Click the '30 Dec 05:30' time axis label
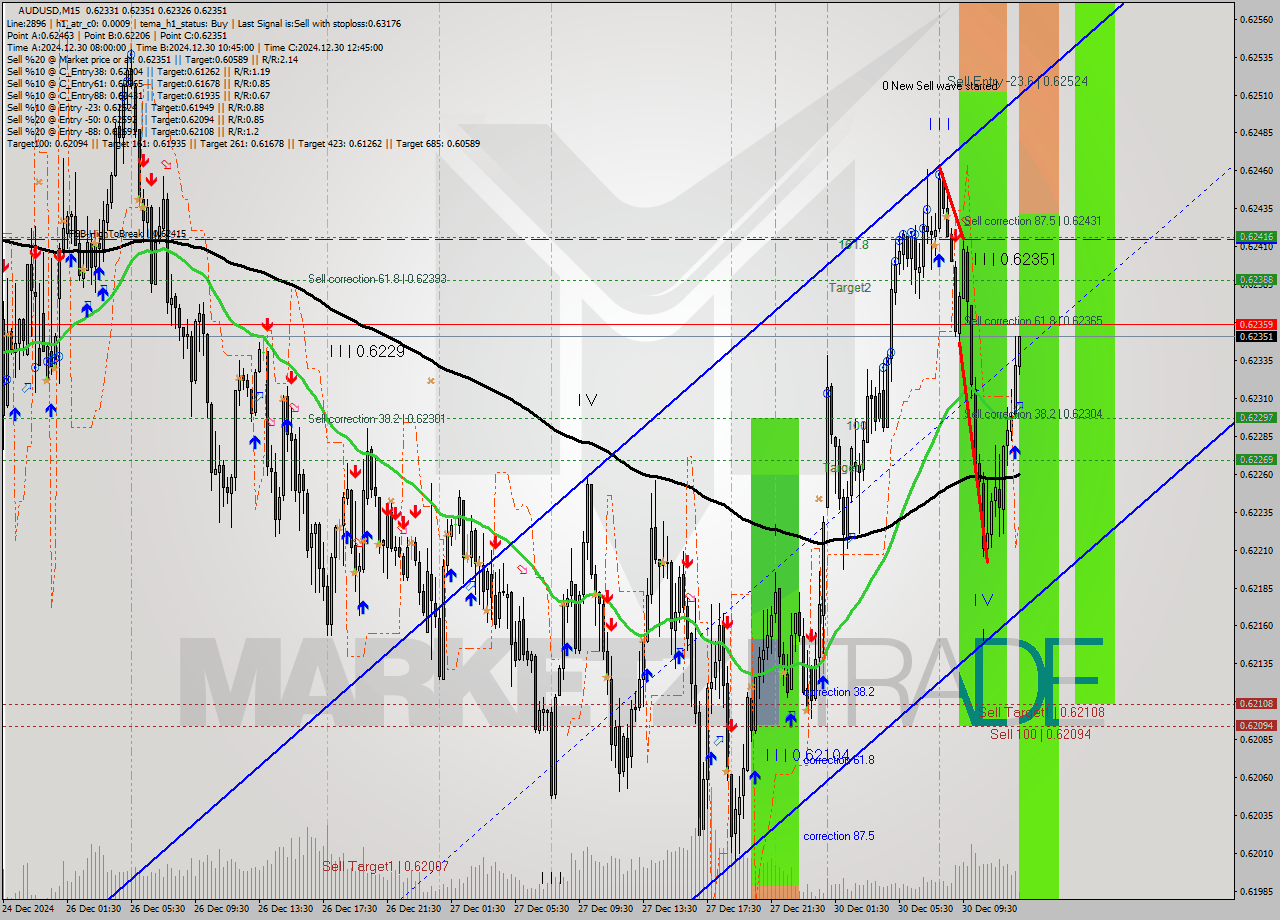Image resolution: width=1280 pixels, height=920 pixels. pos(925,910)
